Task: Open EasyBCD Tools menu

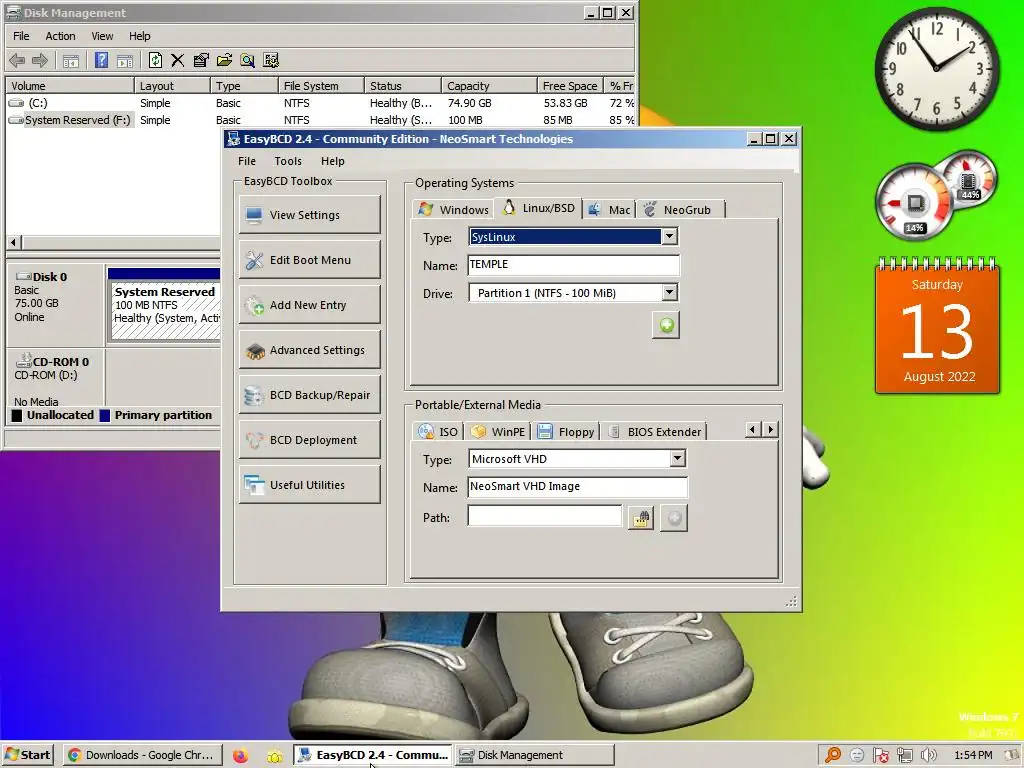Action: click(288, 161)
